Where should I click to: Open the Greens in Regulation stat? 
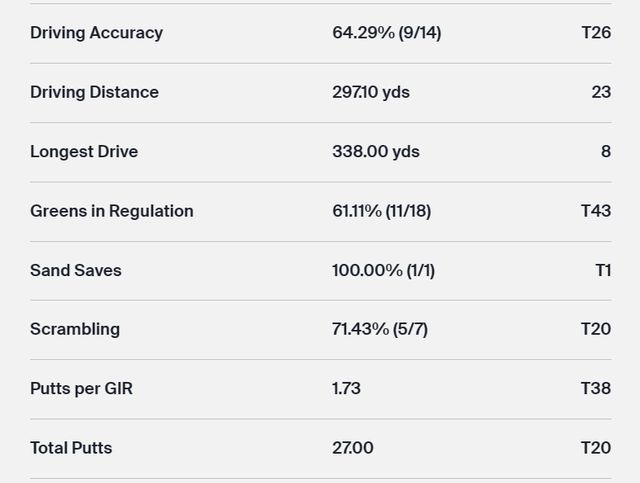tap(112, 211)
